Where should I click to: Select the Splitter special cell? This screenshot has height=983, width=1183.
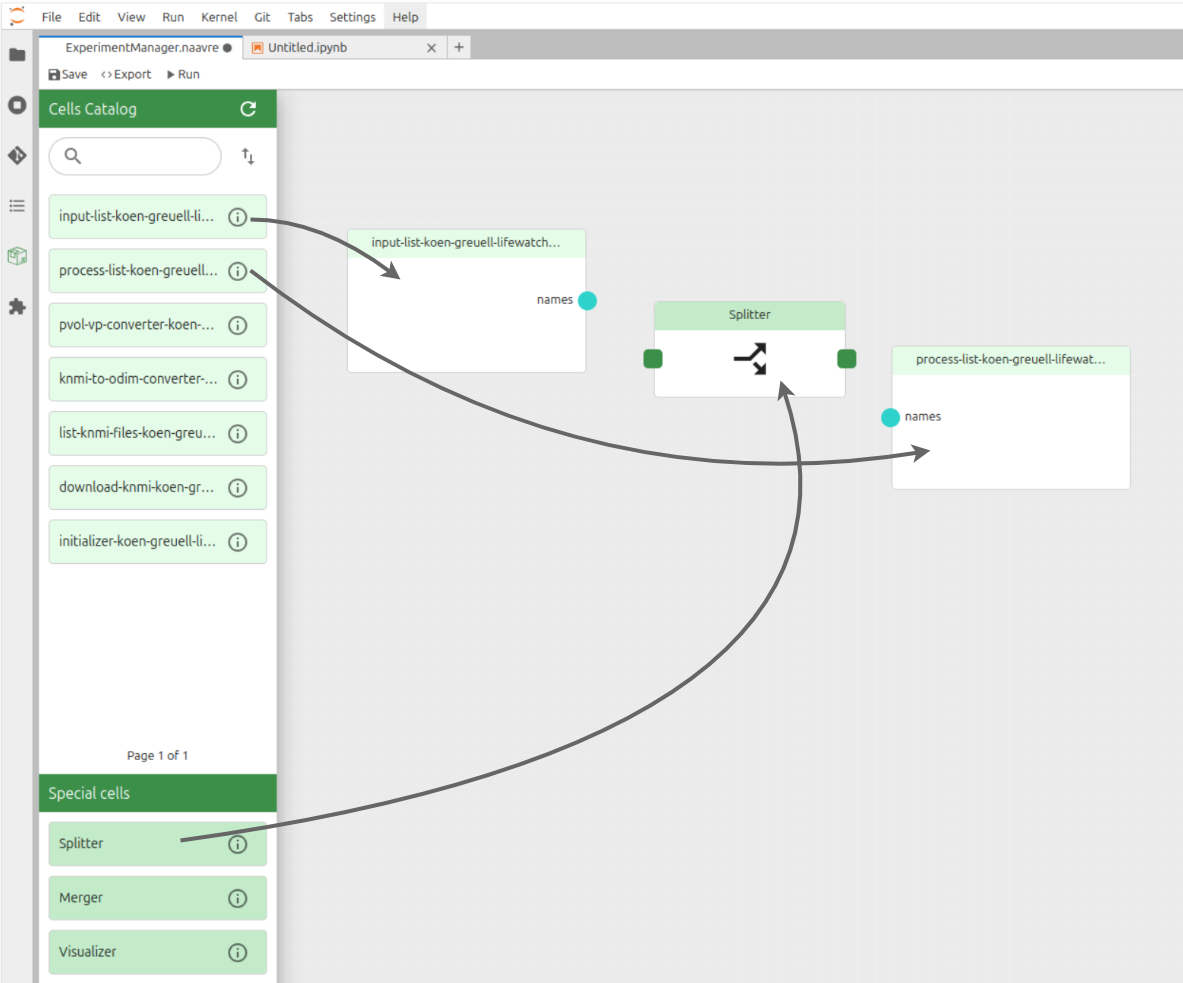tap(158, 844)
